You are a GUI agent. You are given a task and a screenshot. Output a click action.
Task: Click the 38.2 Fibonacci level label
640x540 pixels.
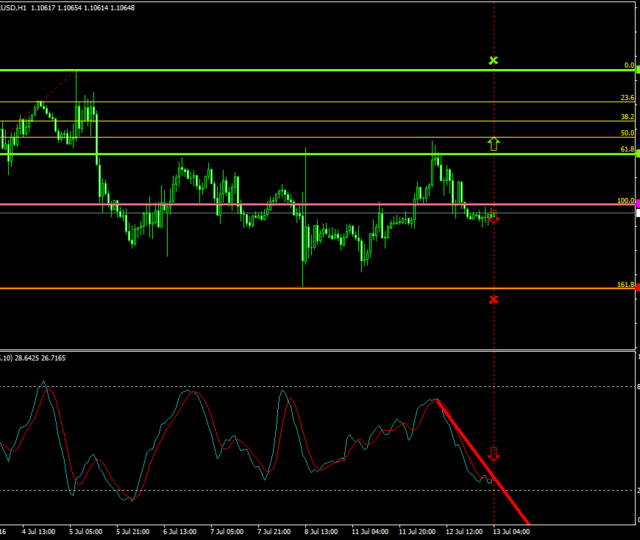[627, 116]
